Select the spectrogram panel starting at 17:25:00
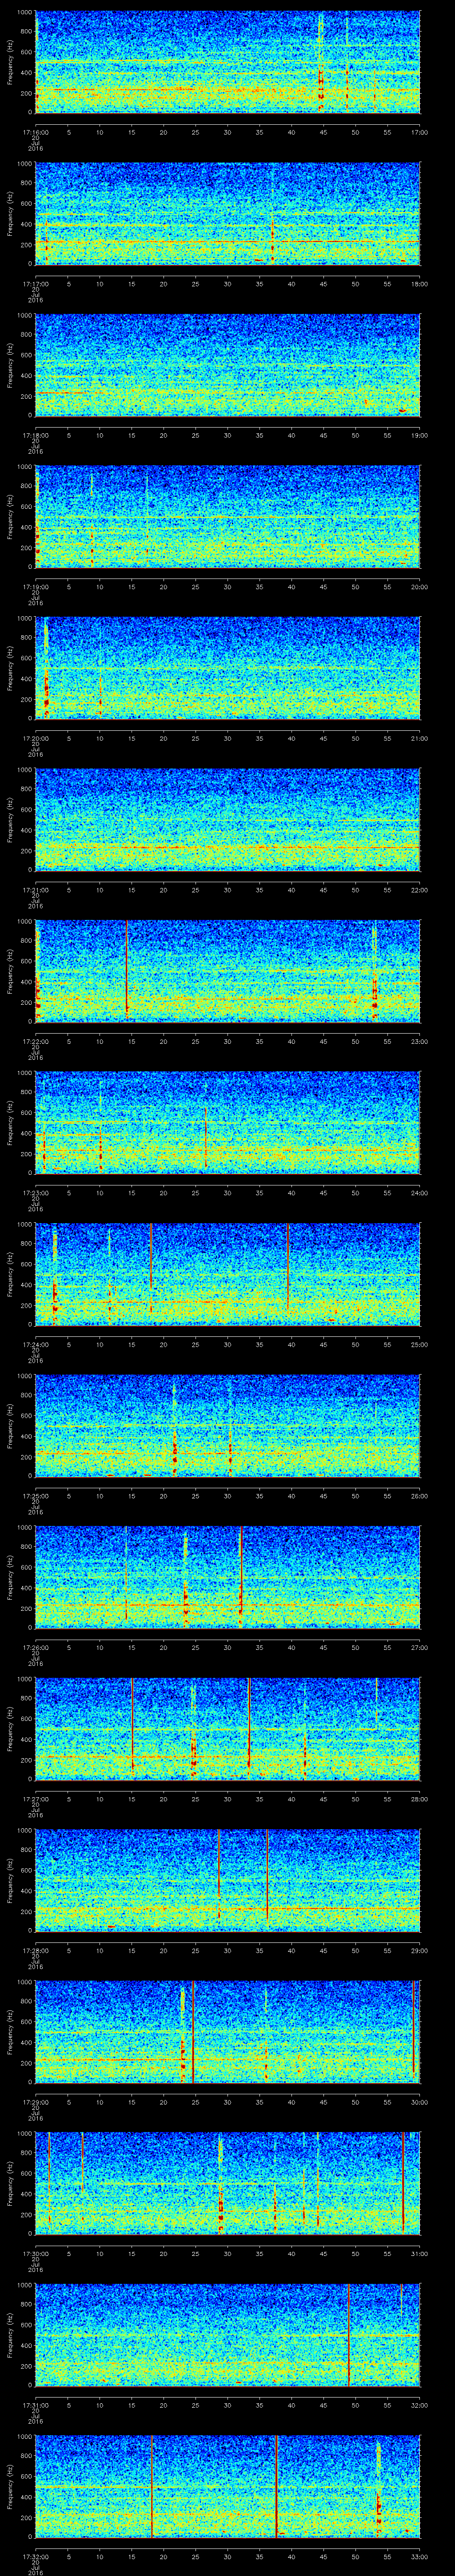 tap(228, 1425)
